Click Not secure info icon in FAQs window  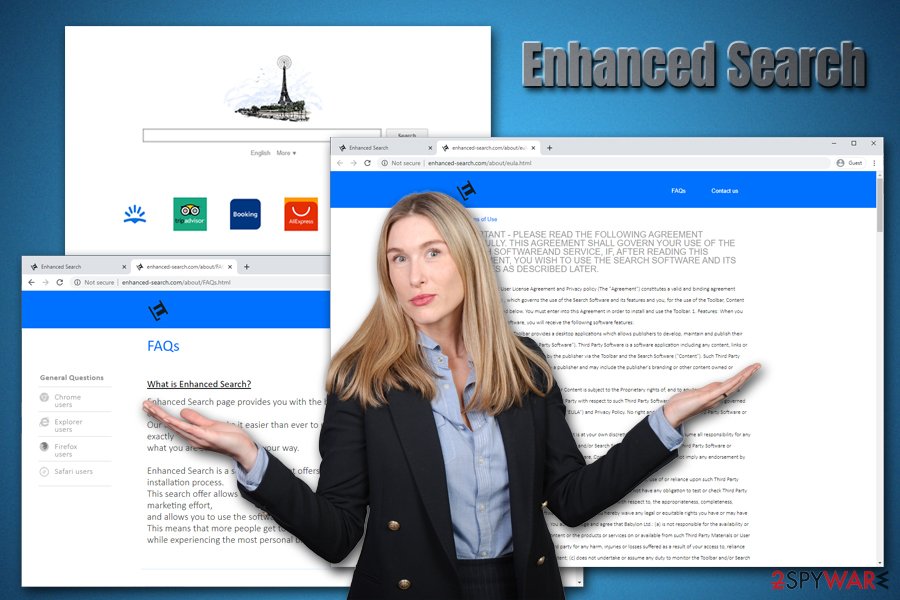tap(77, 282)
